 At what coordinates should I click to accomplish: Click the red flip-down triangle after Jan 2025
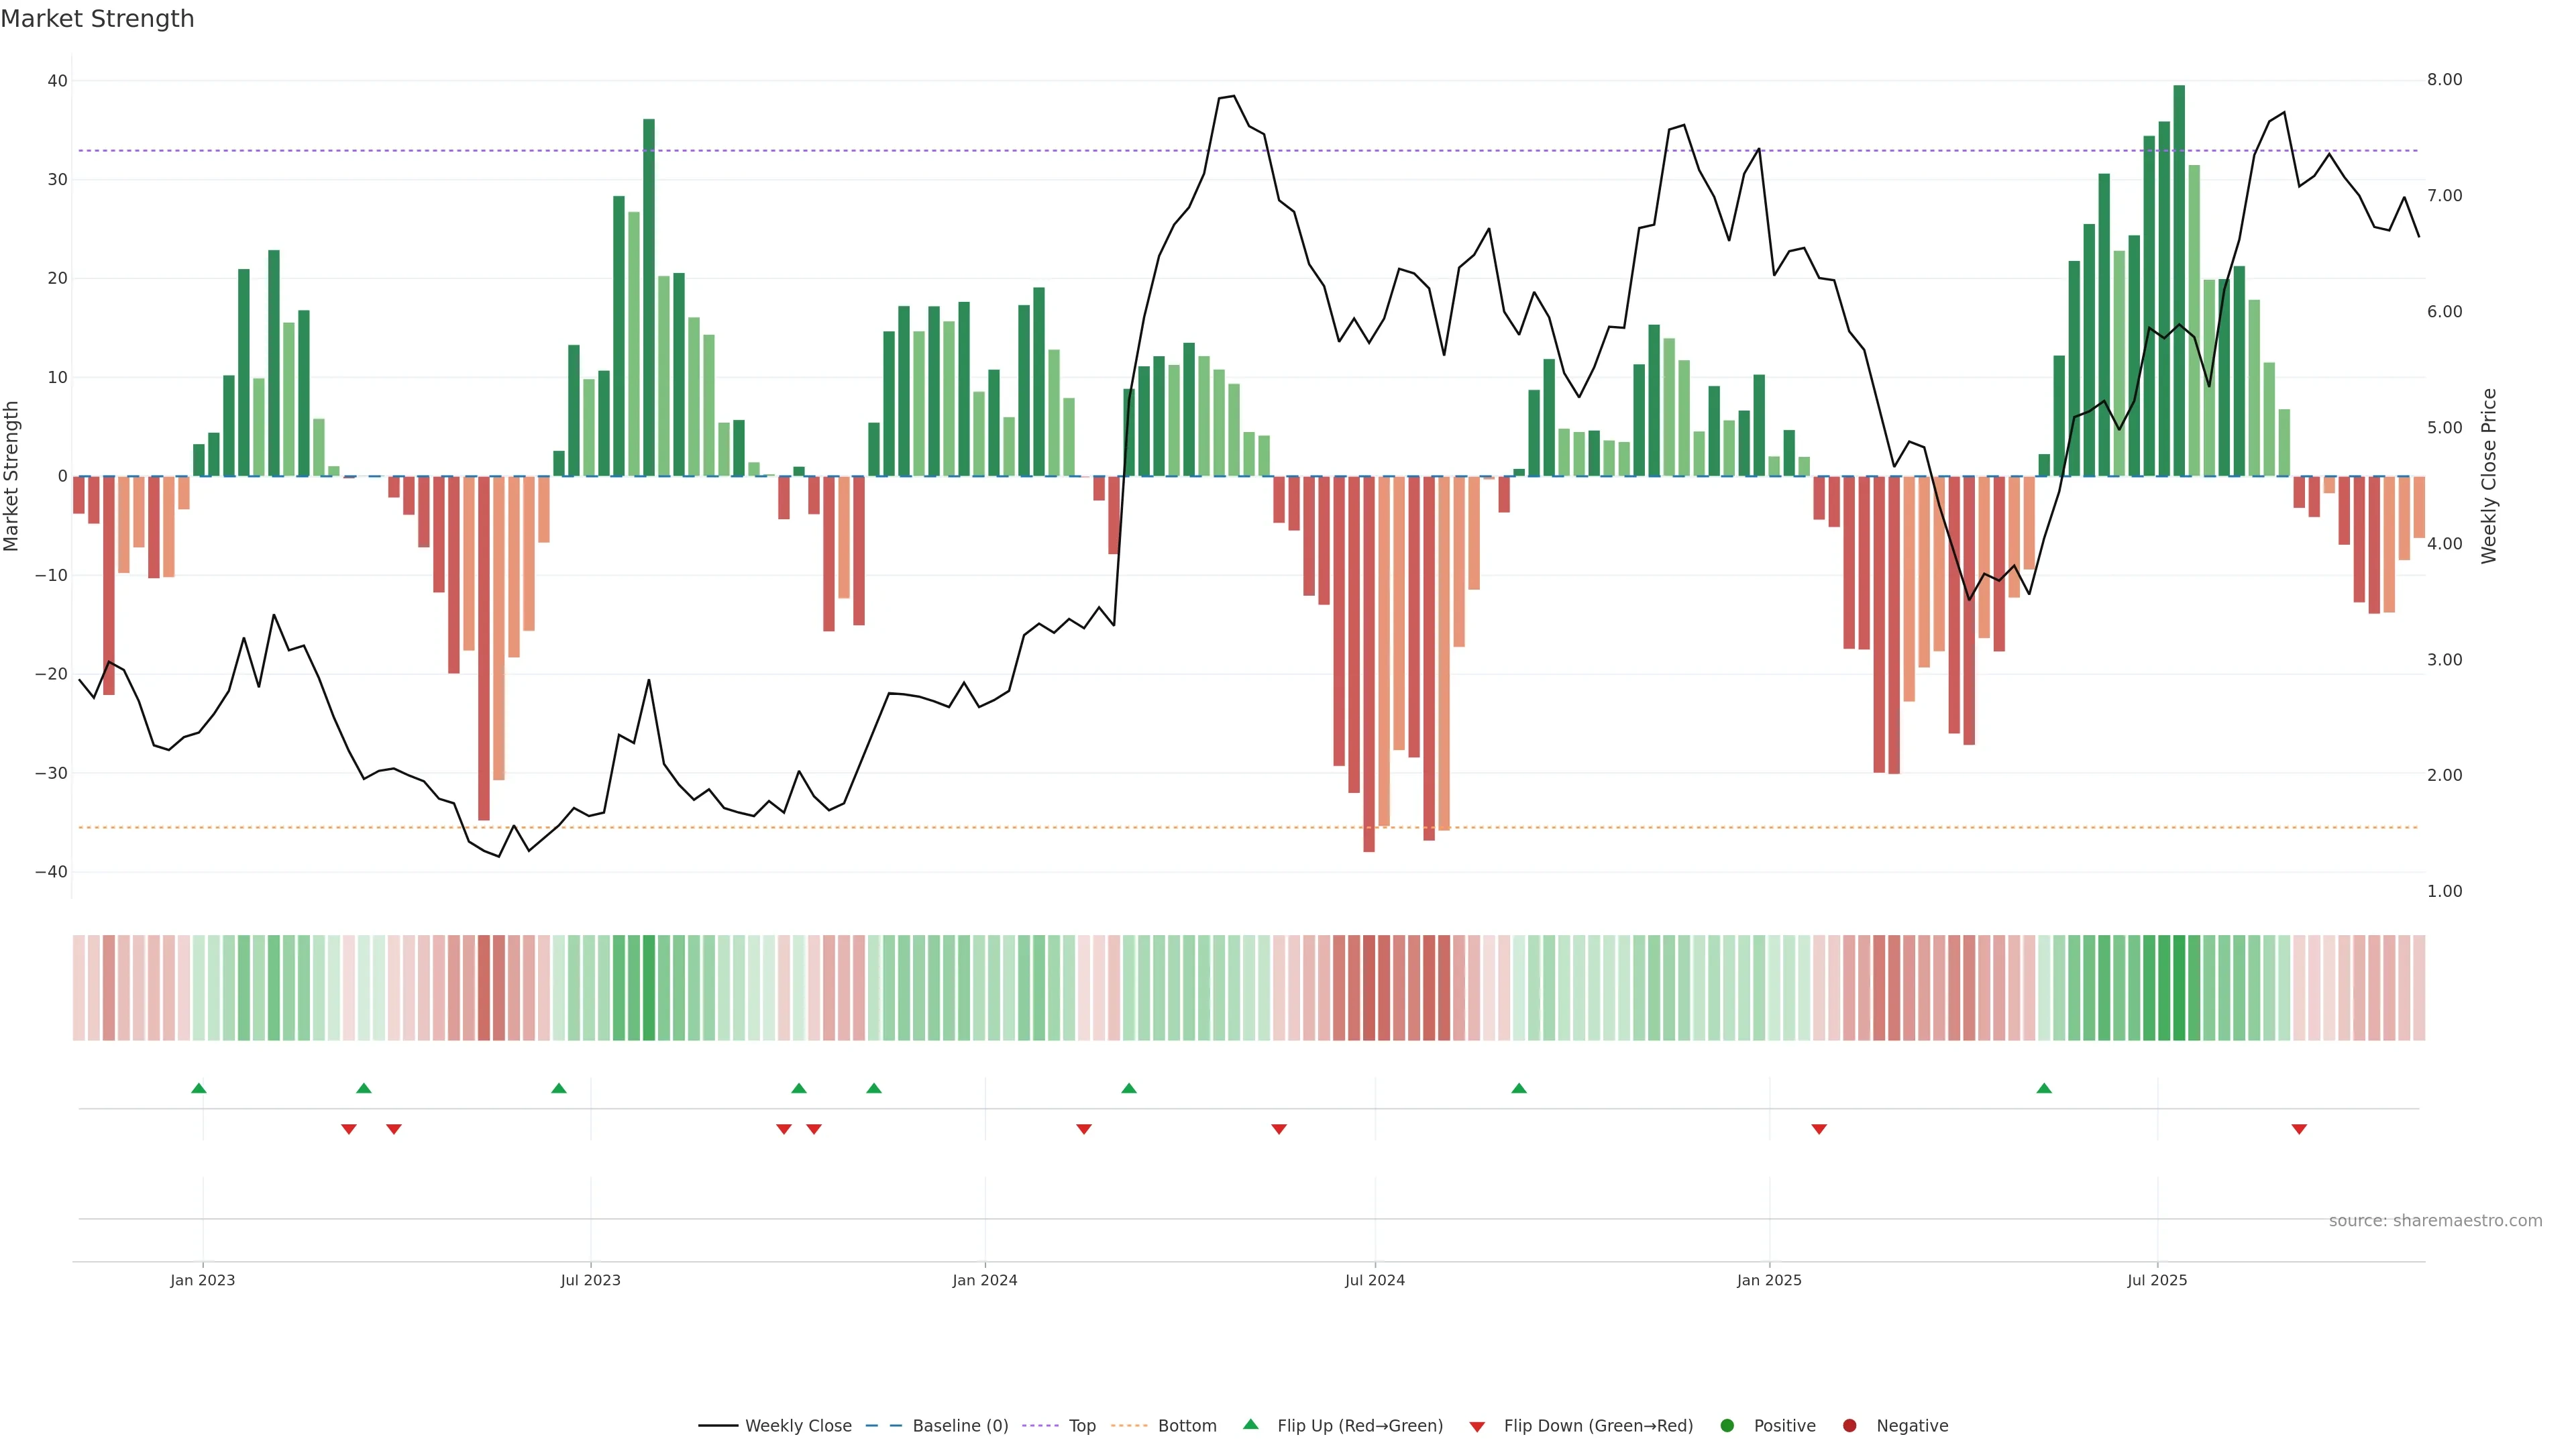click(1819, 1129)
